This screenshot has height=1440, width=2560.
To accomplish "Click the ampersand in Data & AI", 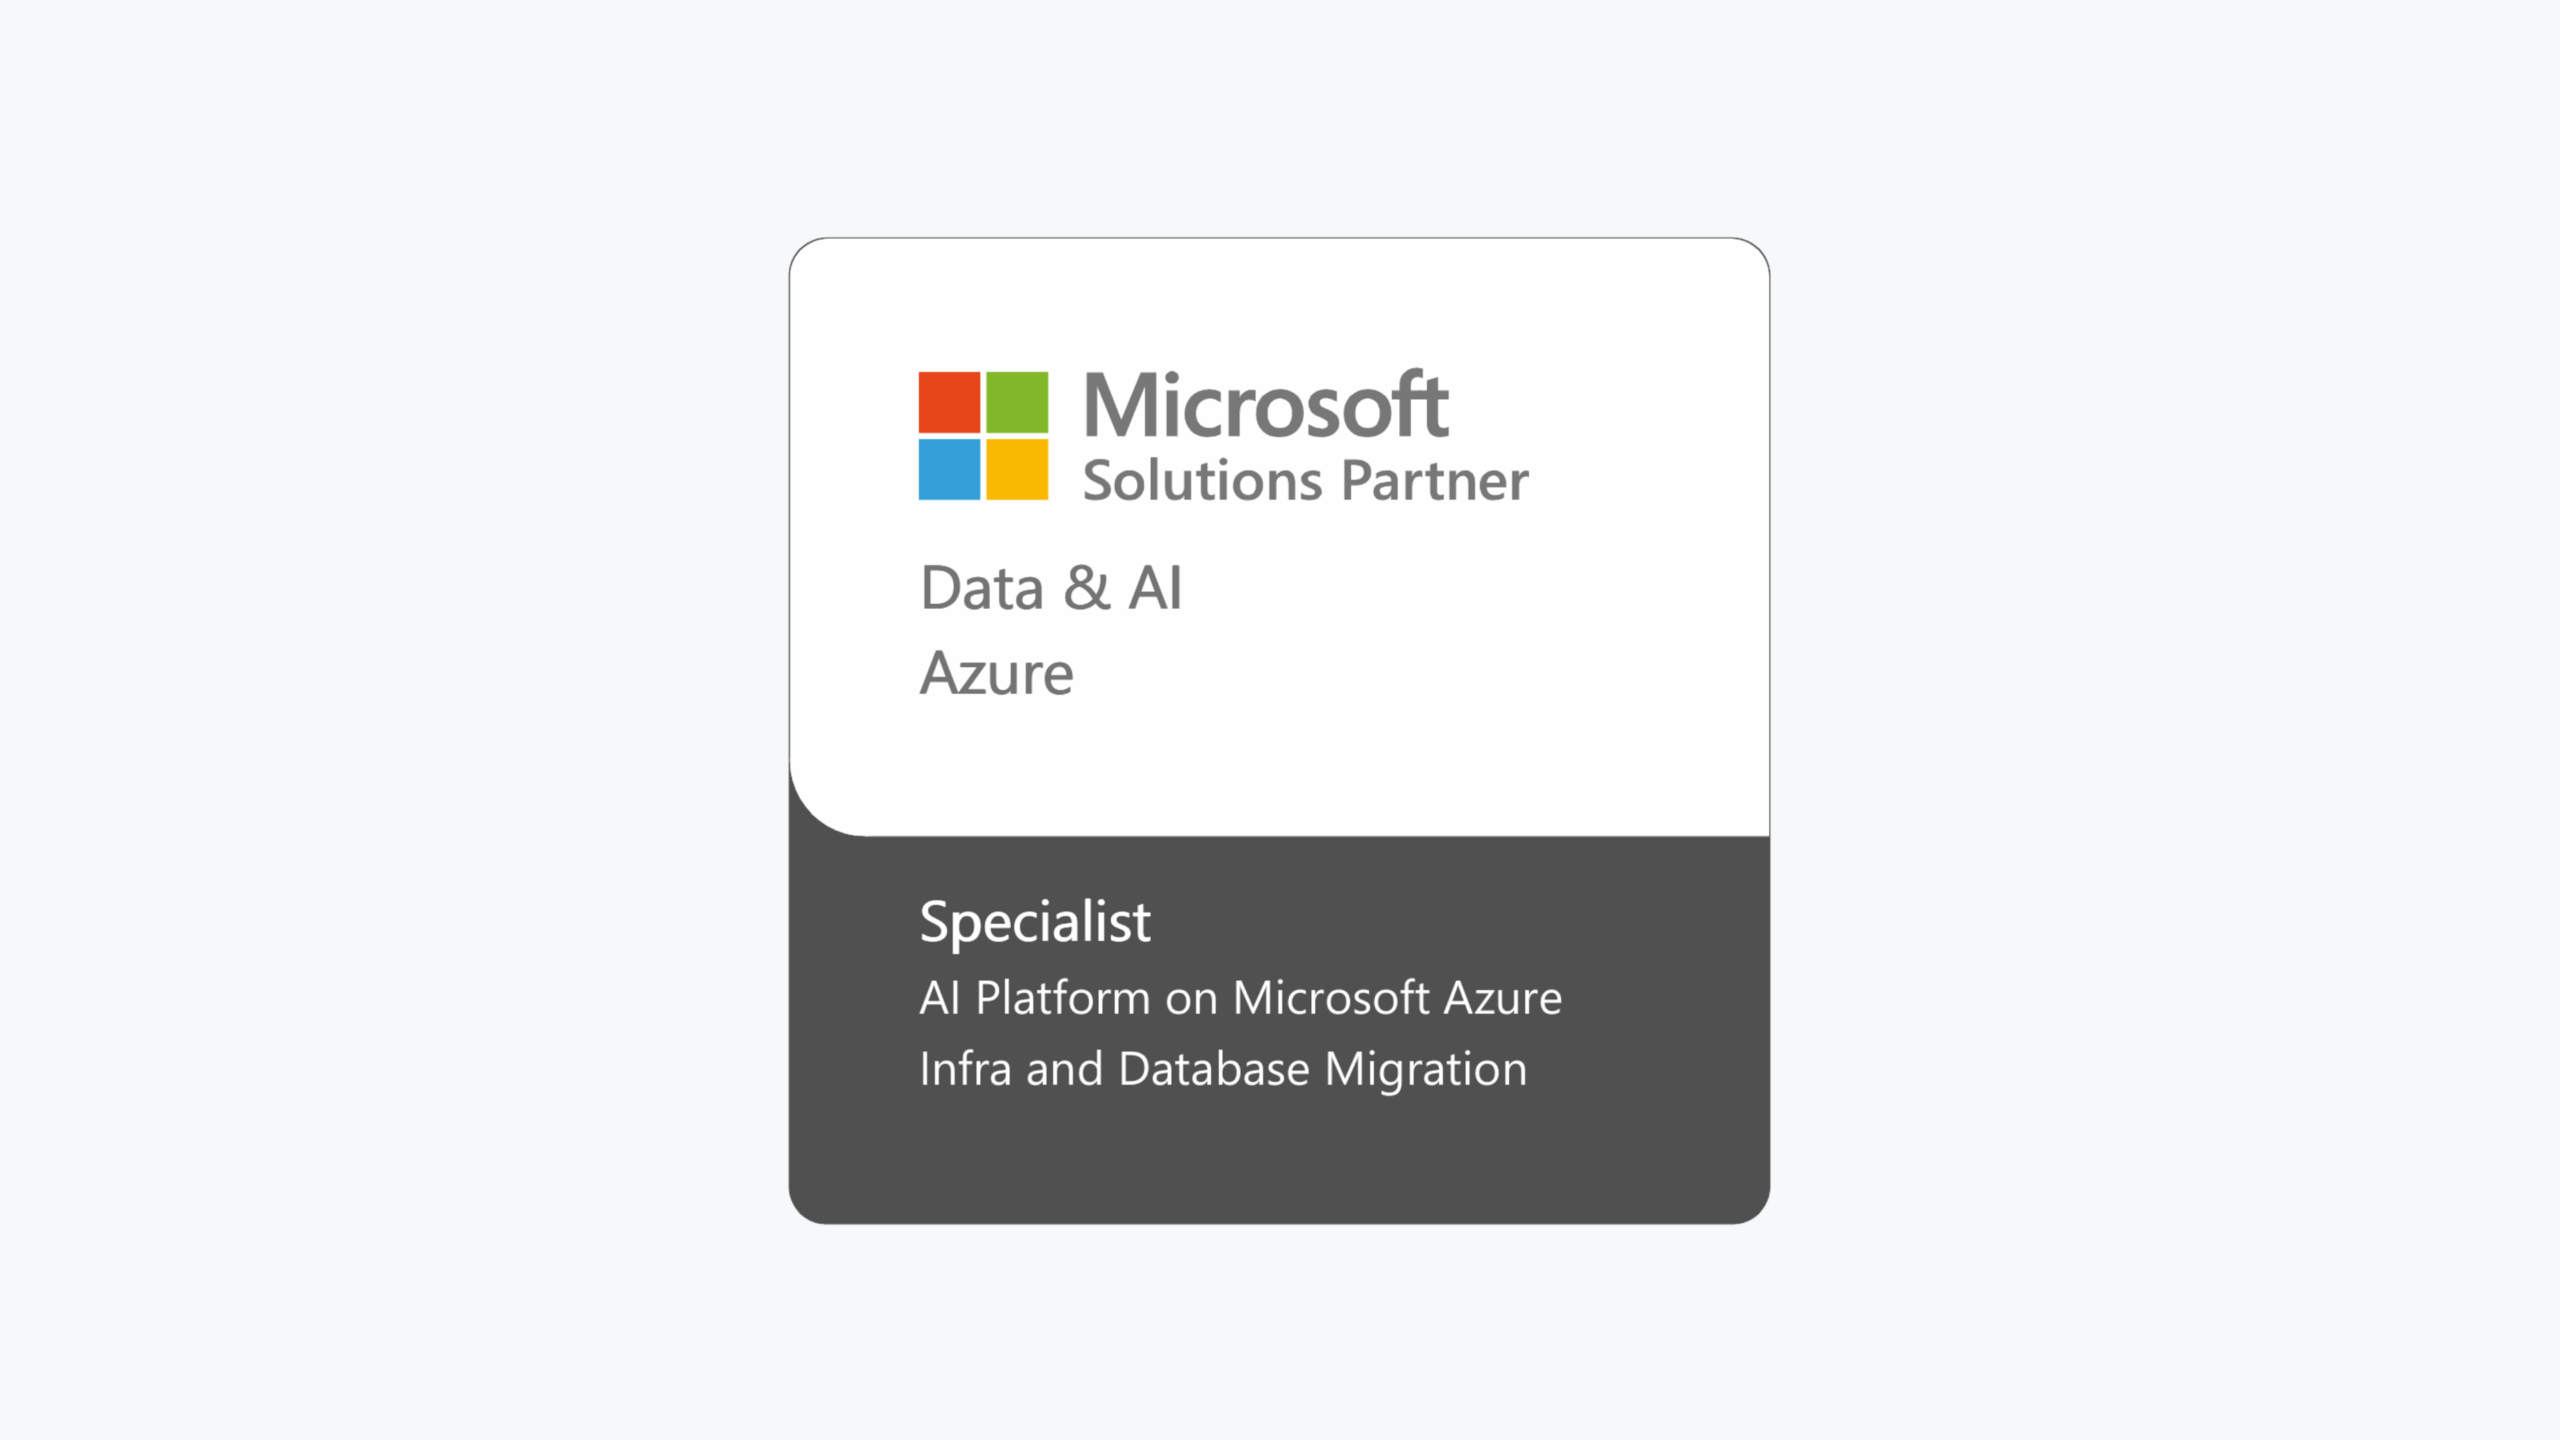I will click(1087, 588).
